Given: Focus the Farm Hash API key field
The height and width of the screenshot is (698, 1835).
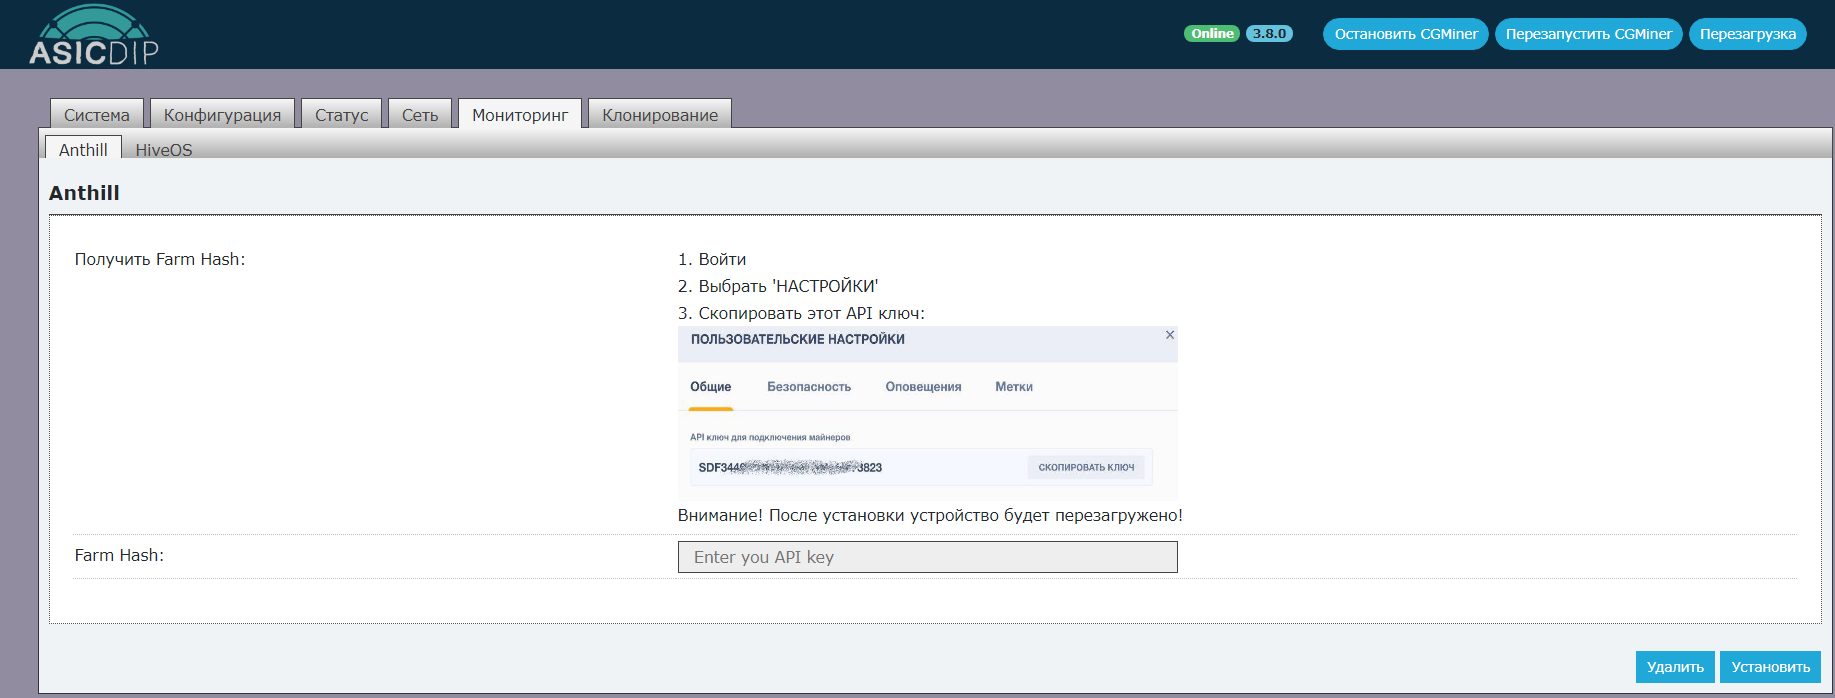Looking at the screenshot, I should 927,557.
